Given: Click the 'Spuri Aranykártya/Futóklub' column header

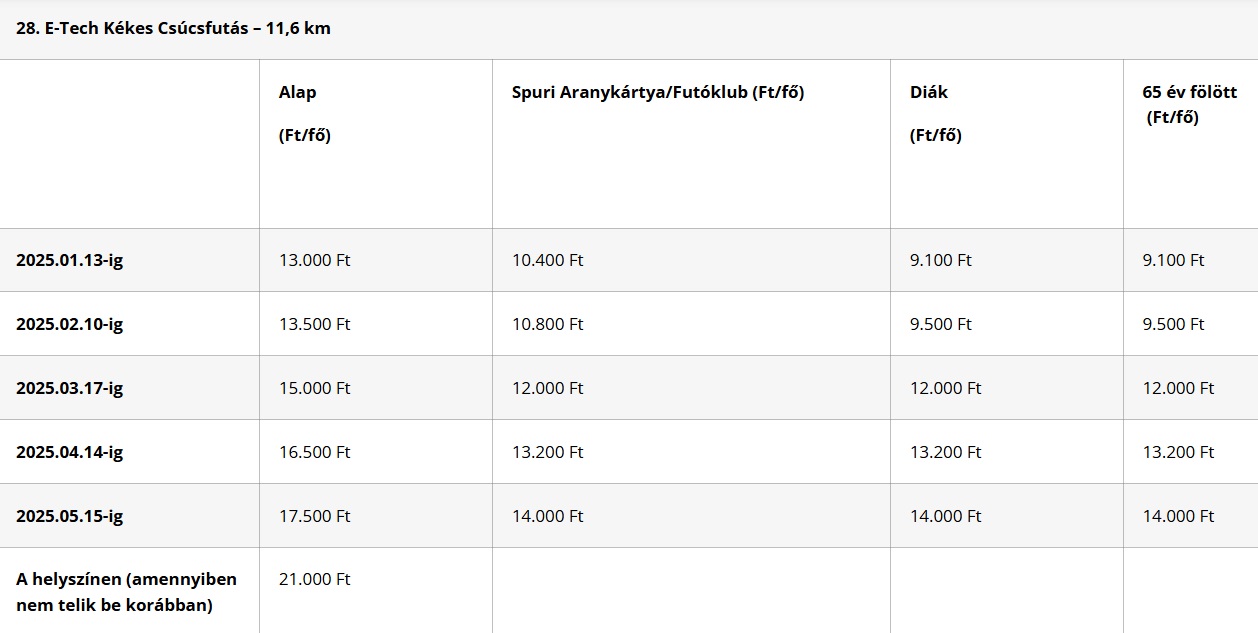Looking at the screenshot, I should (x=658, y=92).
